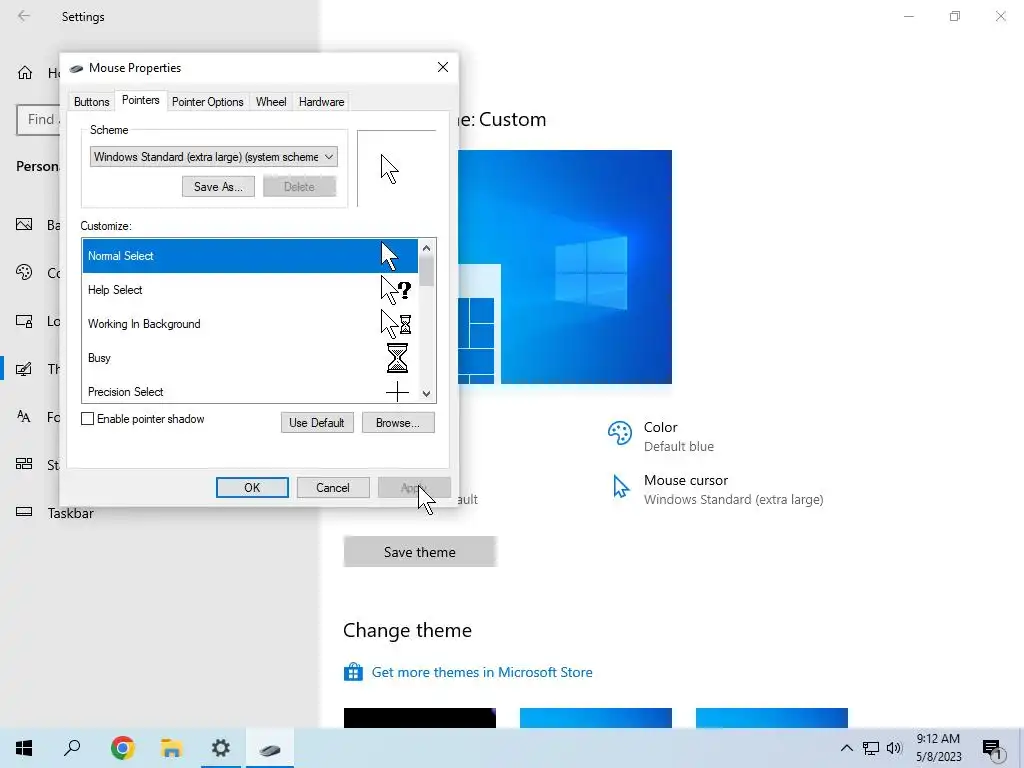Select Precision Select pointer row
1024x768 pixels.
pyautogui.click(x=250, y=391)
